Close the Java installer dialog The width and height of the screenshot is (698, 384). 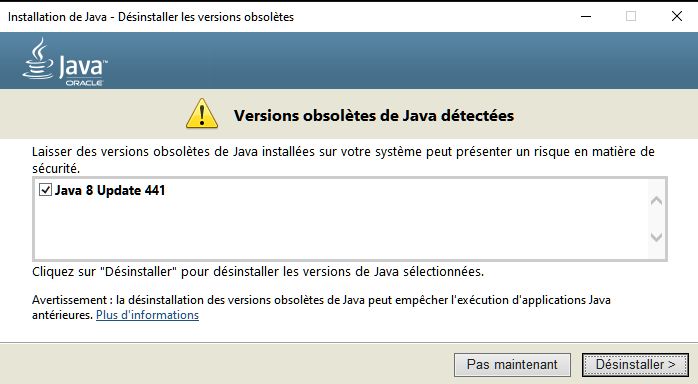click(x=677, y=16)
